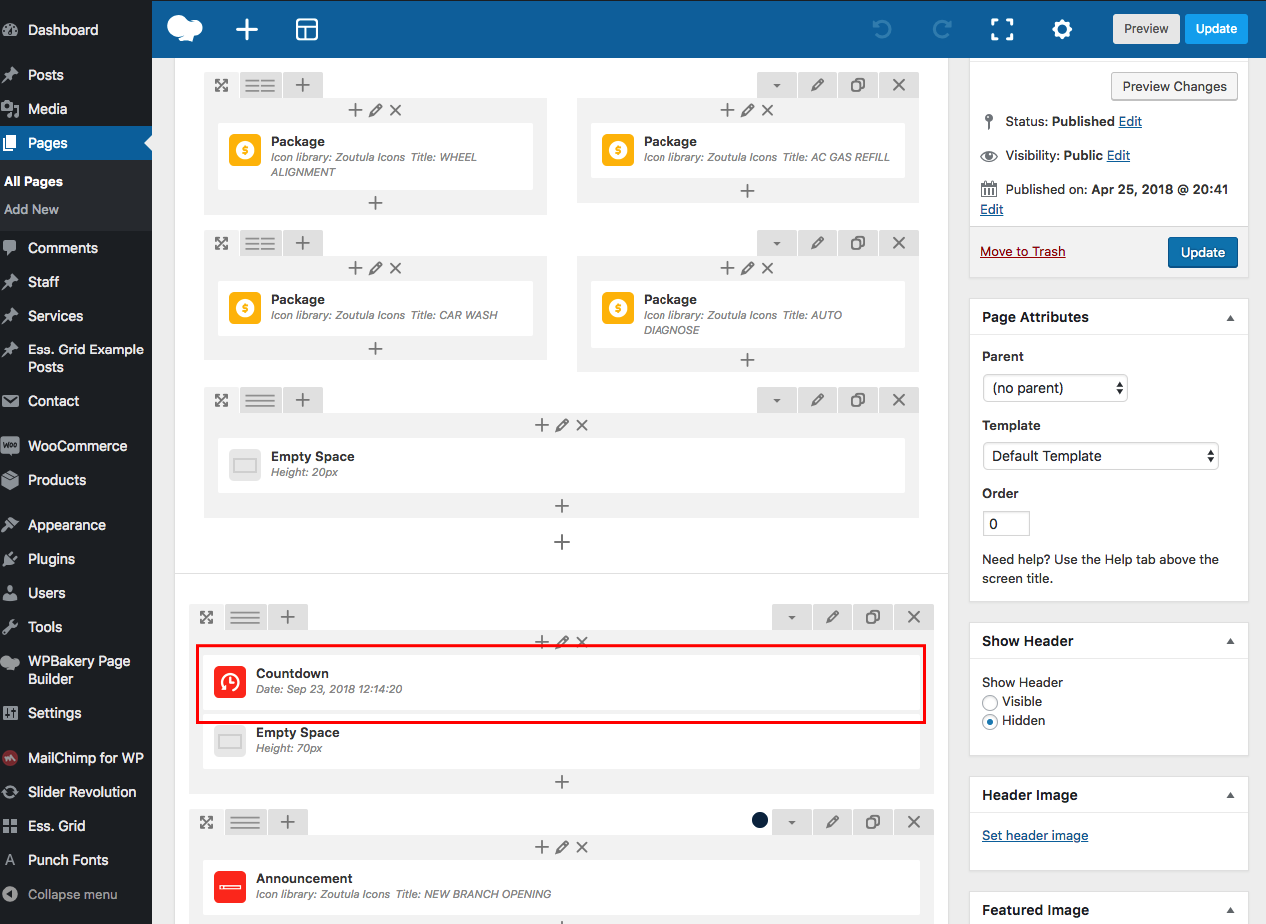Collapse the Show Header panel

1230,641
